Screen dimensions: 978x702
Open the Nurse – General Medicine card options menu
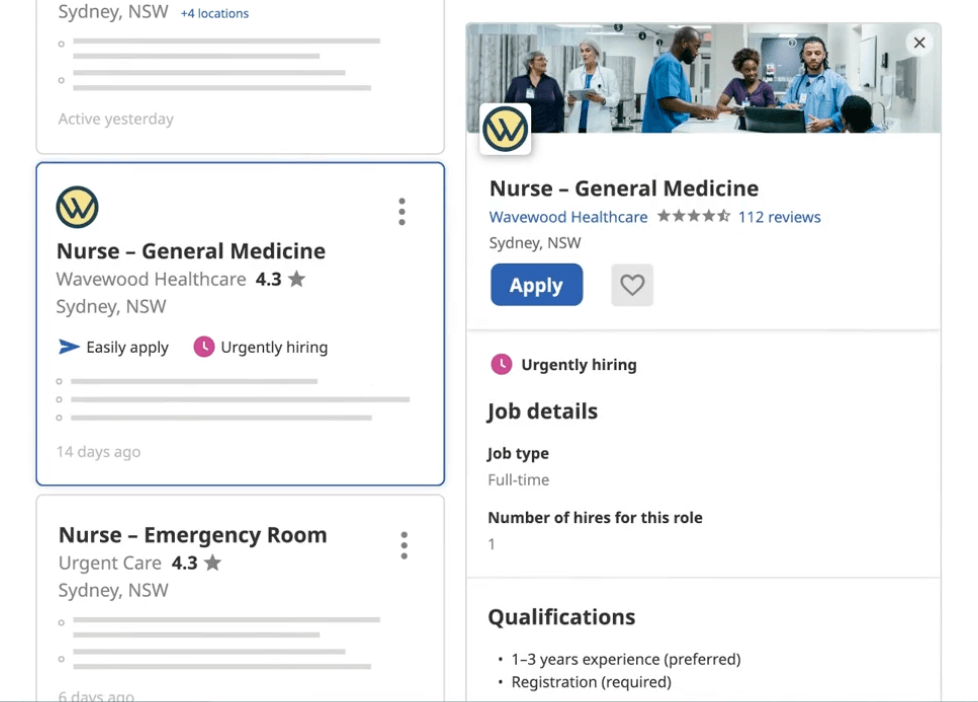[x=402, y=212]
